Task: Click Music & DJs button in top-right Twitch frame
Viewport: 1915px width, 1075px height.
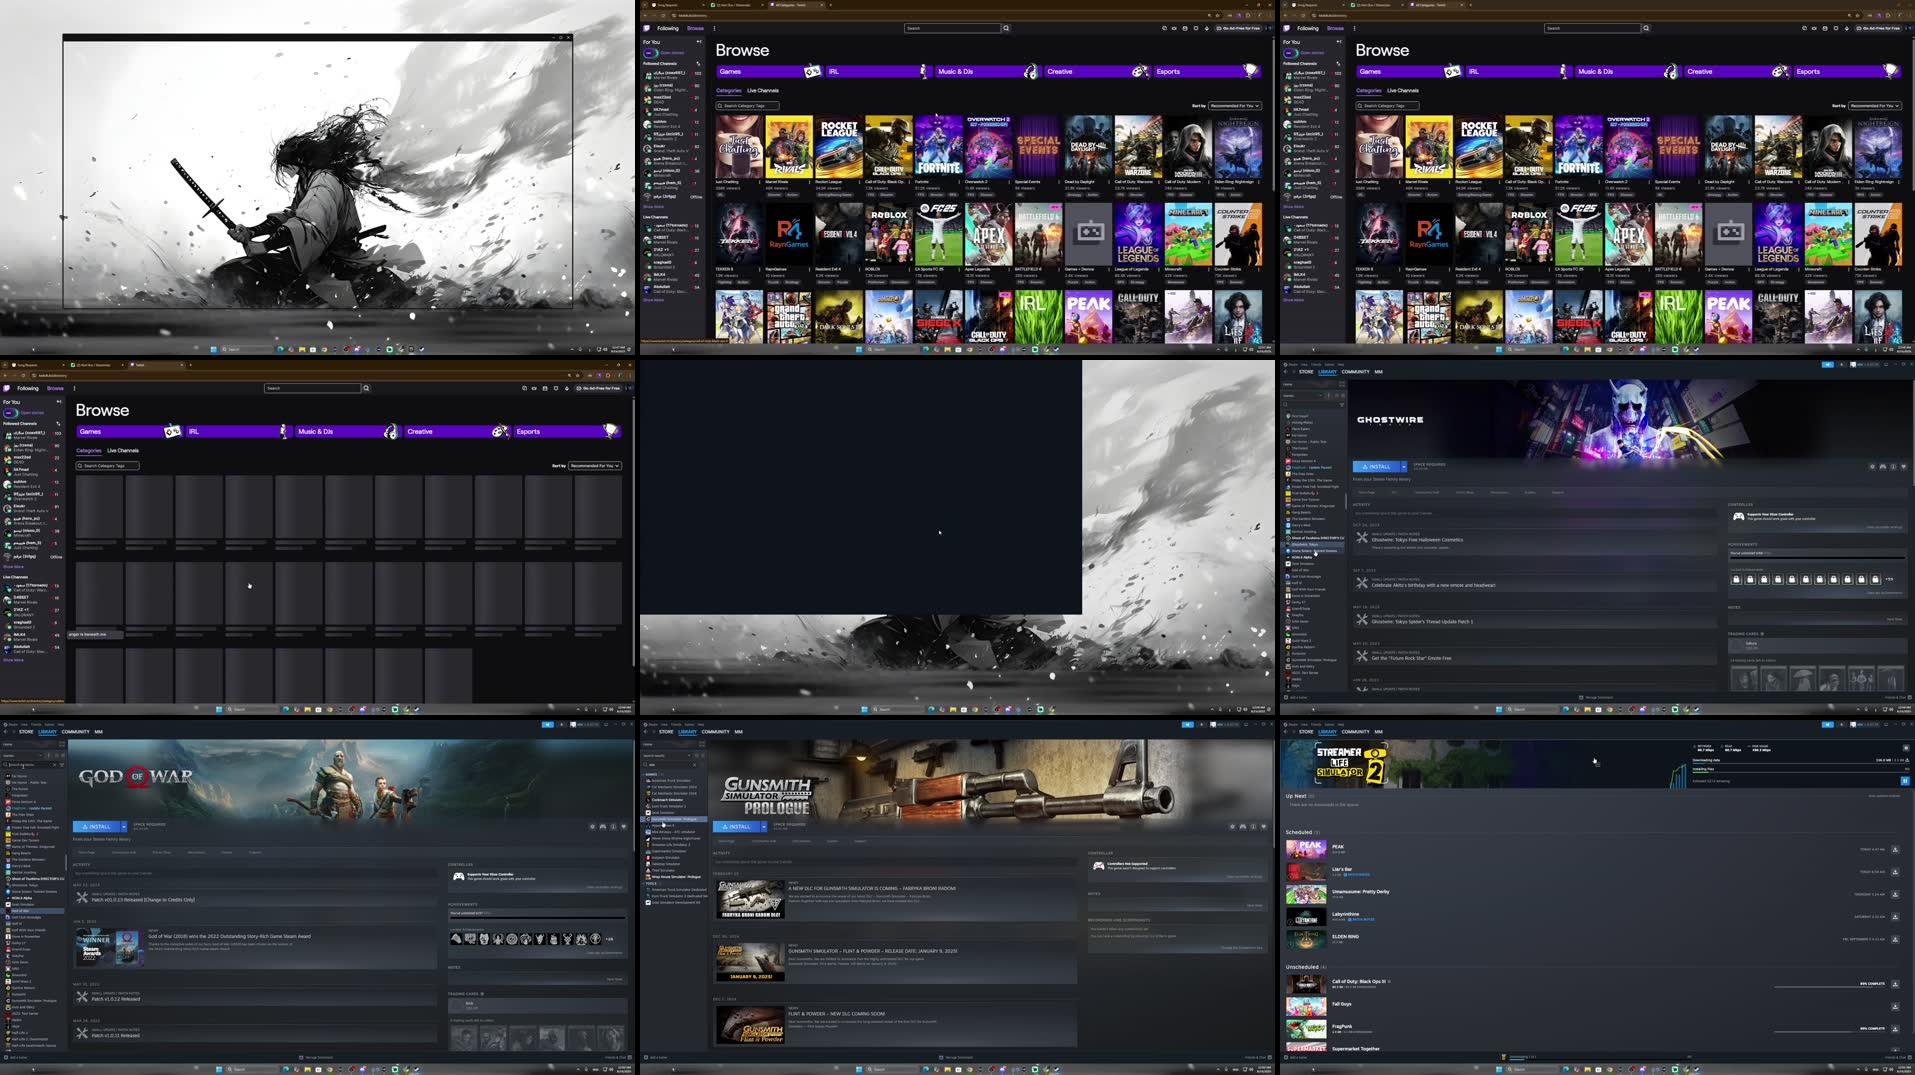Action: 1628,71
